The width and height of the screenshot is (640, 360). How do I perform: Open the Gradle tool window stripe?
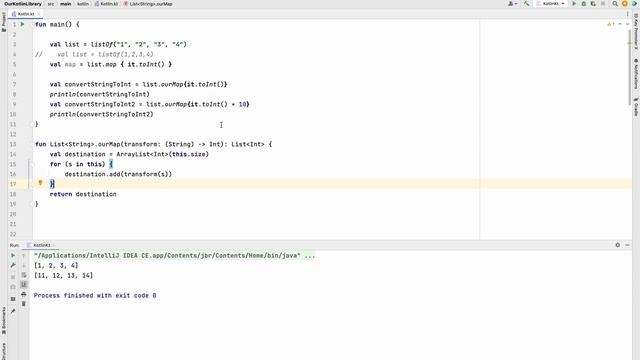point(636,107)
